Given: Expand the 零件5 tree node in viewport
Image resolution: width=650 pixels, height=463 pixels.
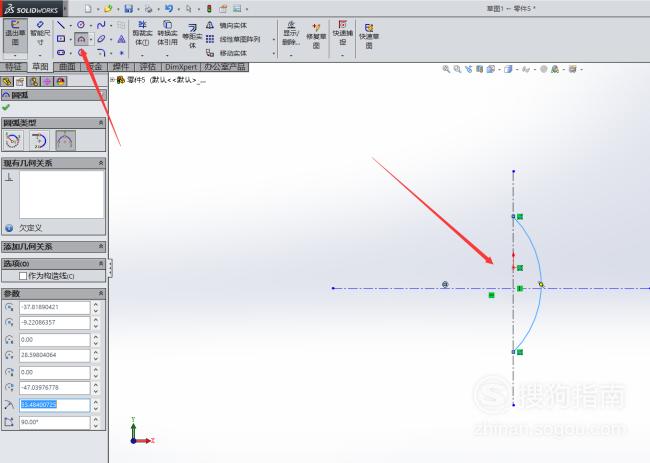Looking at the screenshot, I should pos(112,80).
